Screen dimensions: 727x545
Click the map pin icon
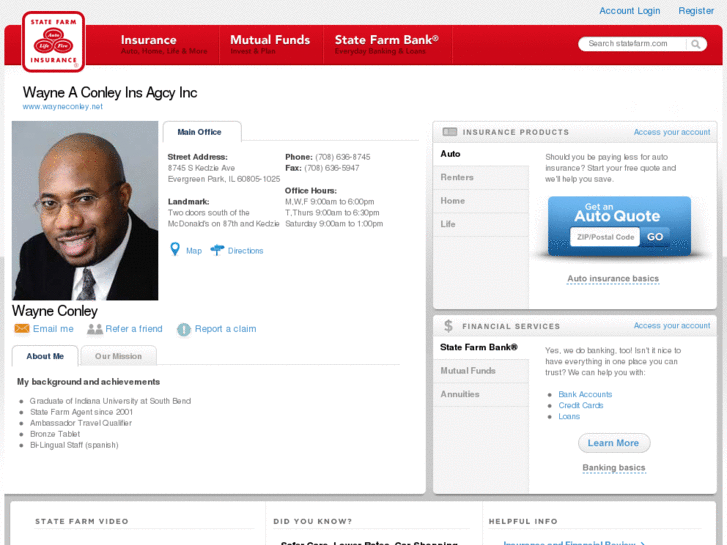click(175, 250)
